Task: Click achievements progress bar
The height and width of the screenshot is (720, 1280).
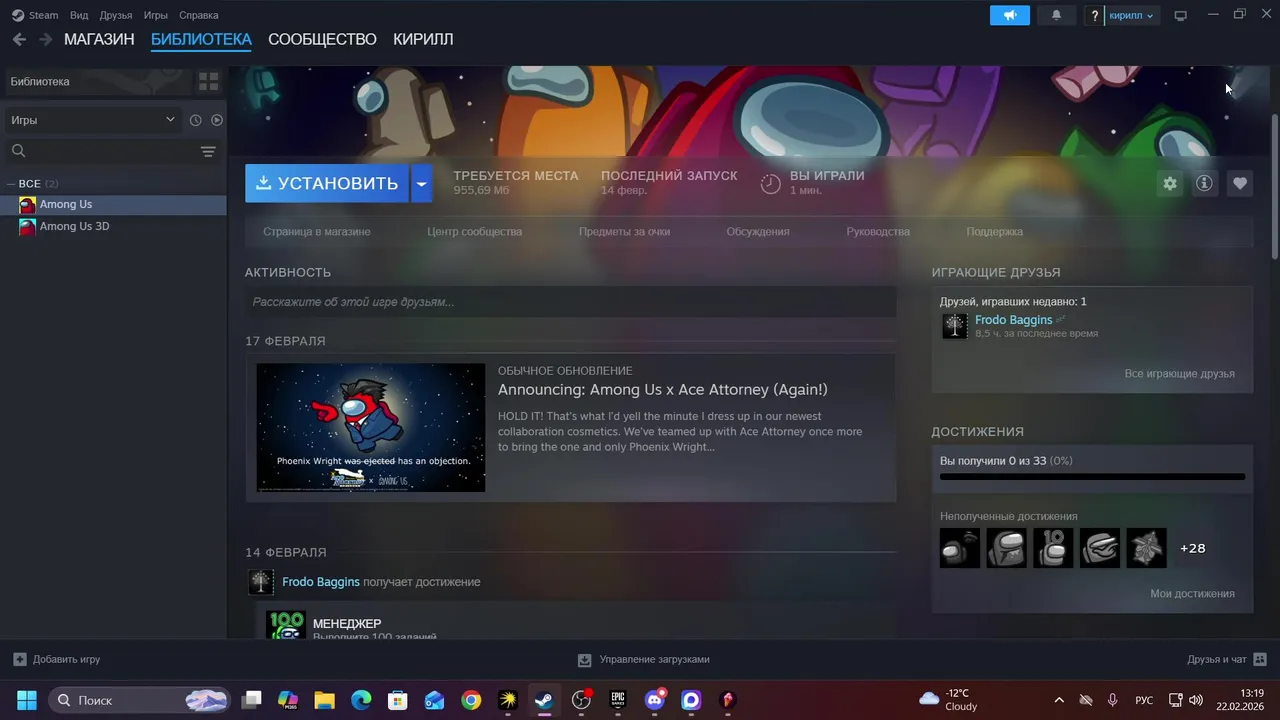Action: tap(1092, 477)
